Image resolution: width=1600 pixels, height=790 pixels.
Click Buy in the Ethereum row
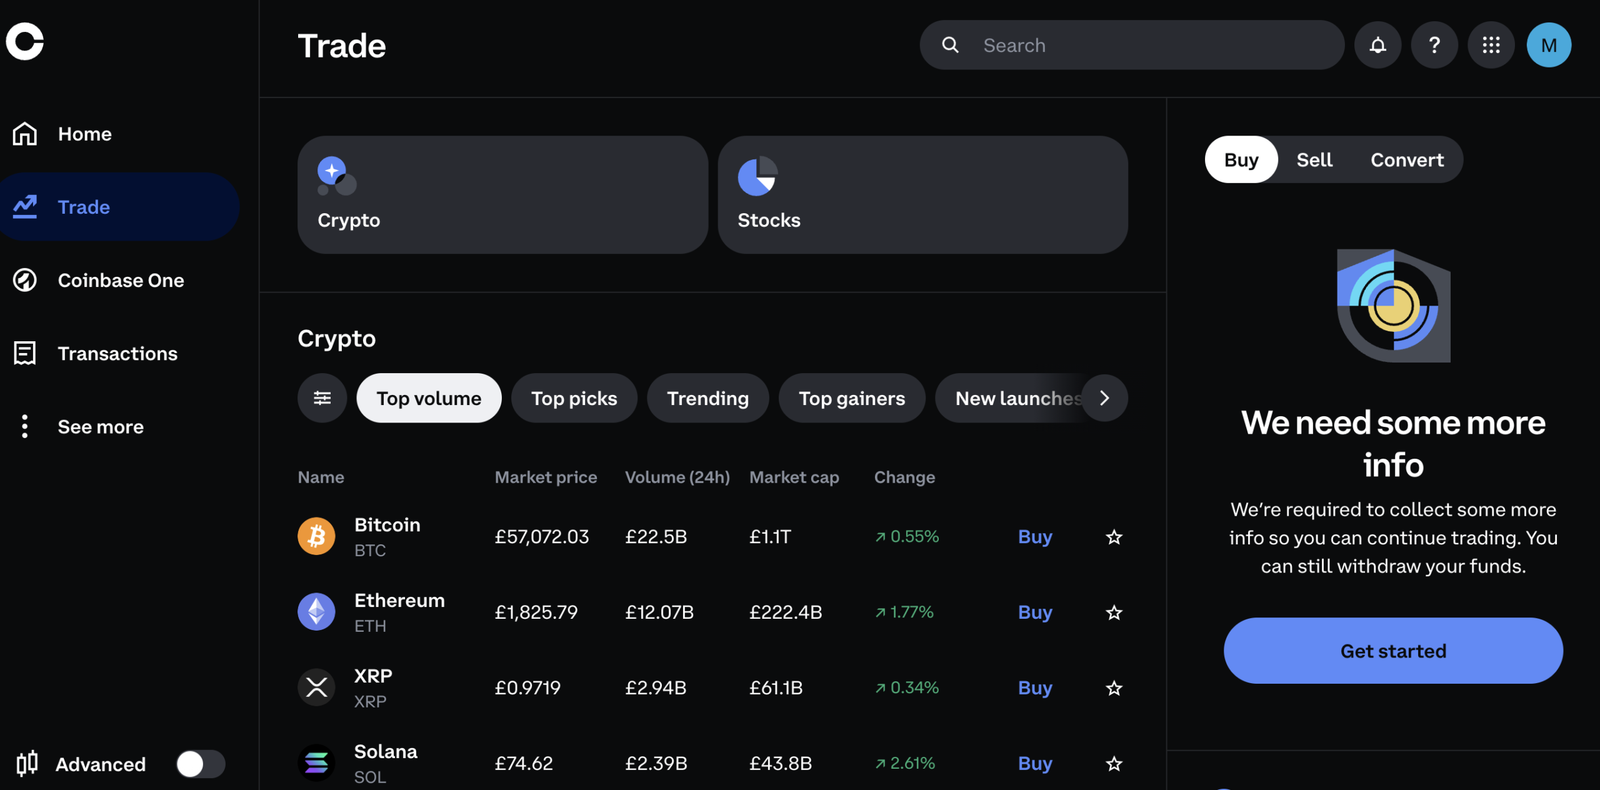pos(1035,612)
